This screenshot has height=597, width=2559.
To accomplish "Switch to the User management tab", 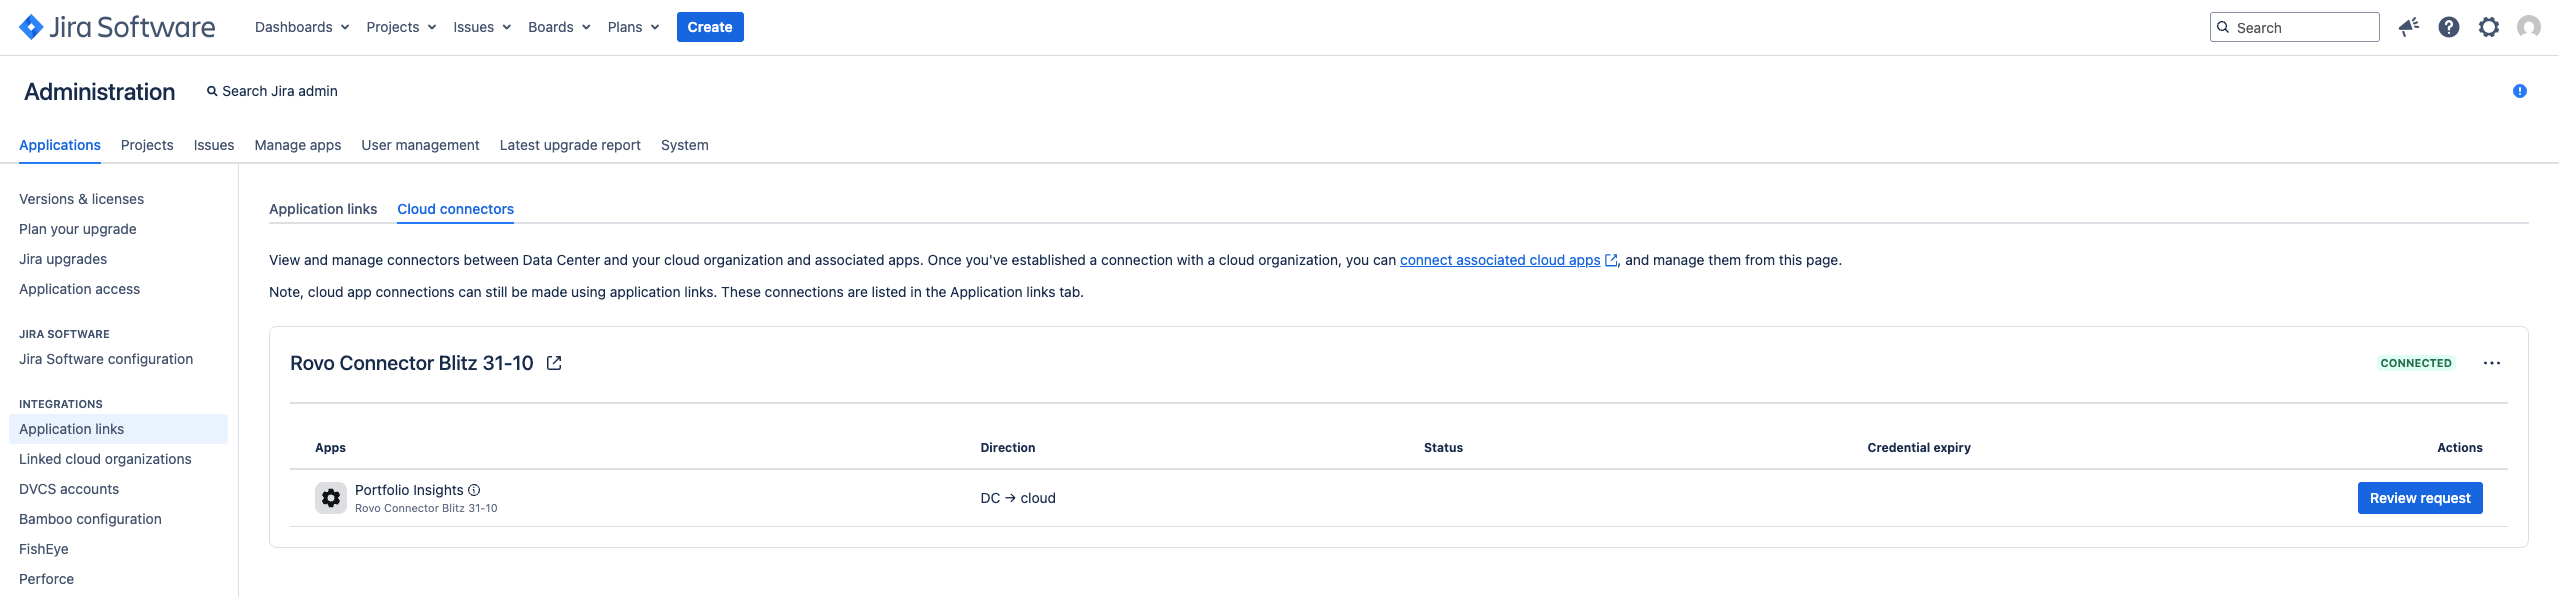I will point(420,145).
